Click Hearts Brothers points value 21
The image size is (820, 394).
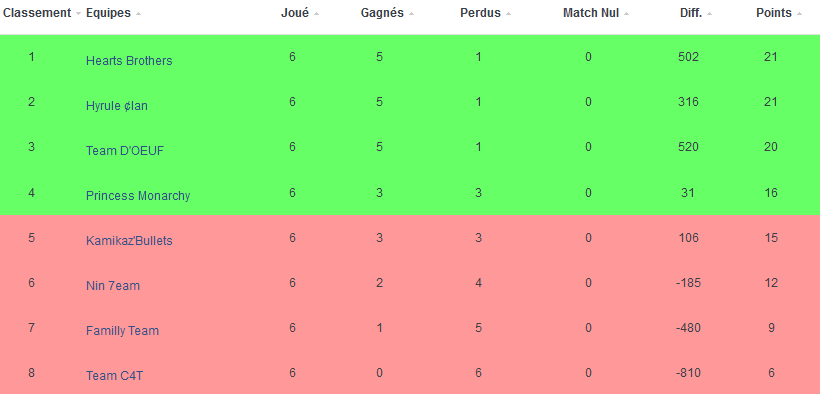(x=770, y=57)
